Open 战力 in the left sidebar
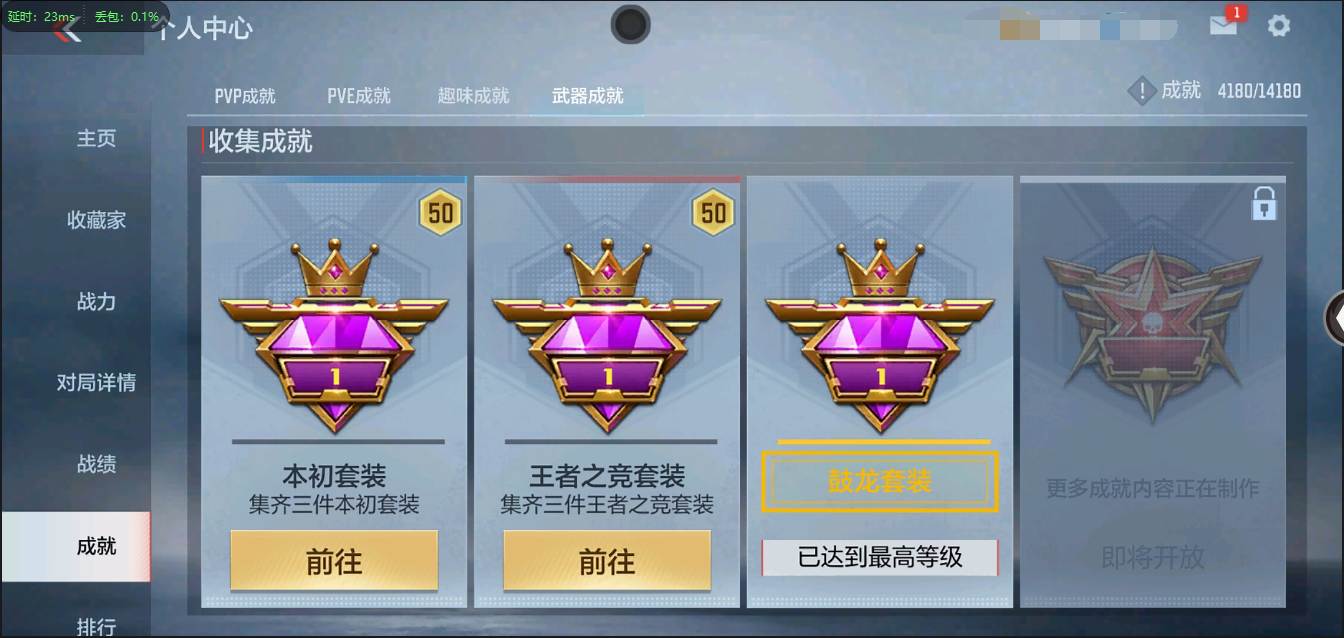 pos(96,301)
